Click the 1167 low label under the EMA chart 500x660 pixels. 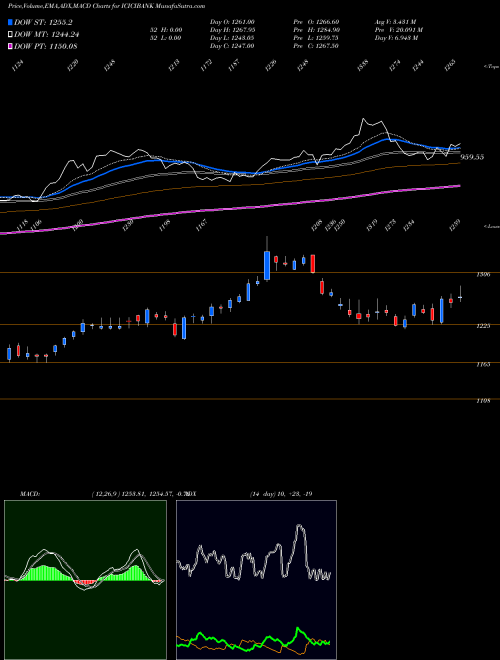tap(202, 224)
